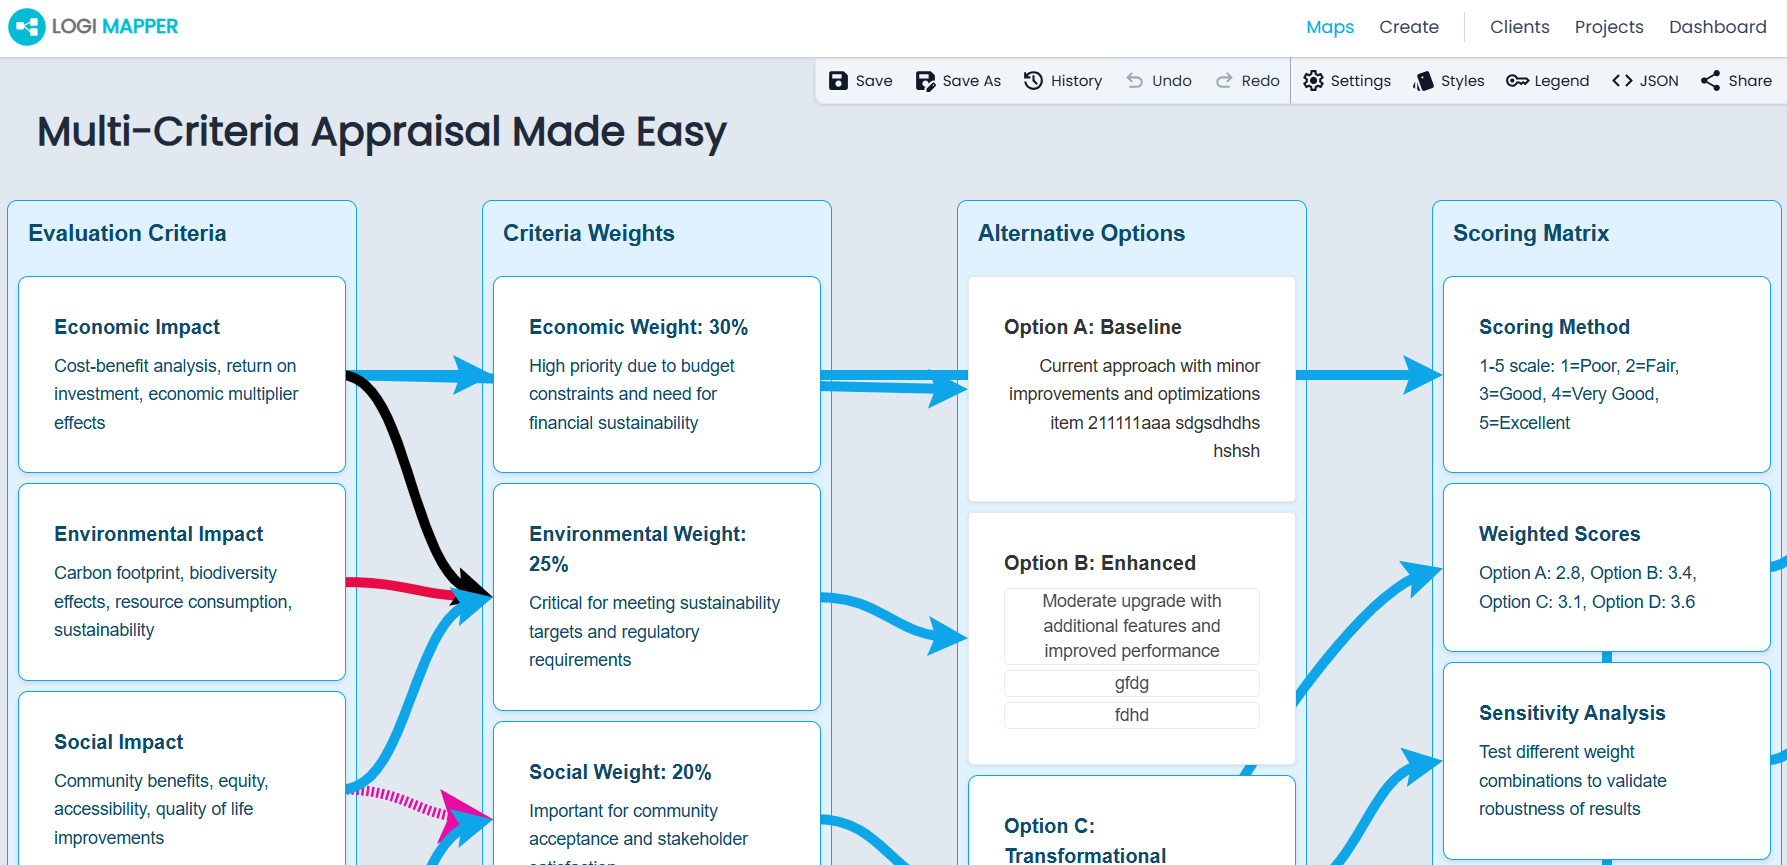Image resolution: width=1787 pixels, height=865 pixels.
Task: Open Settings gear icon
Action: point(1313,81)
